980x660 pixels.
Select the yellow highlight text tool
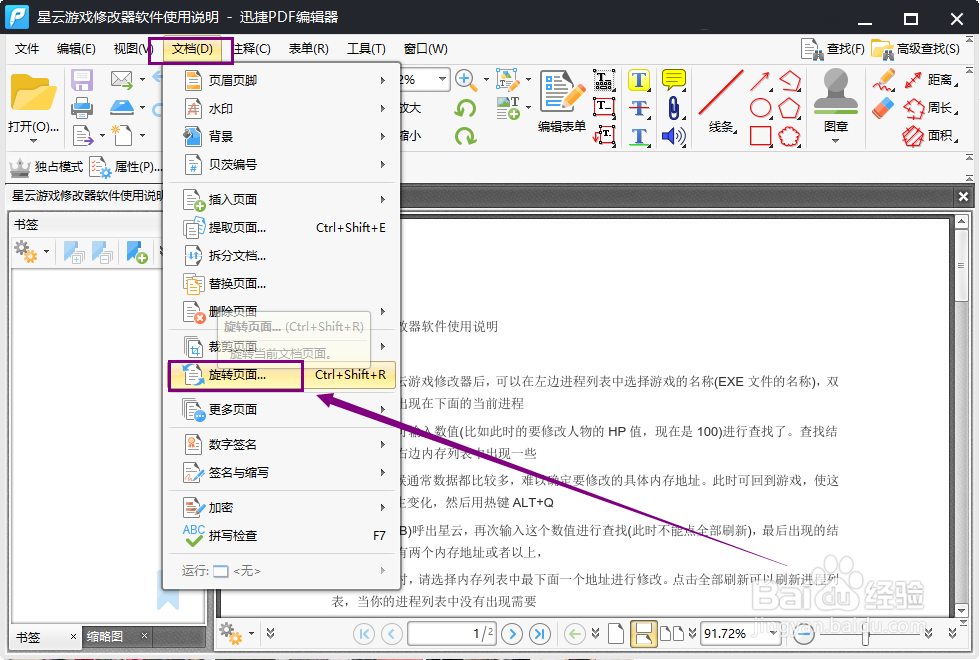click(x=639, y=80)
